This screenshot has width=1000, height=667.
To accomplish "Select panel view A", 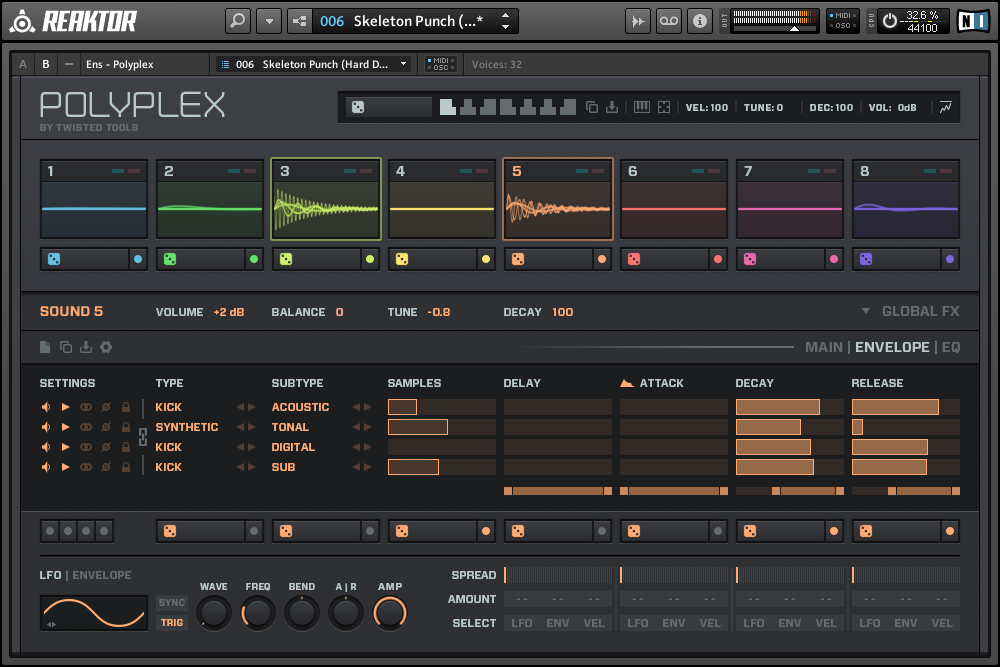I will (23, 64).
